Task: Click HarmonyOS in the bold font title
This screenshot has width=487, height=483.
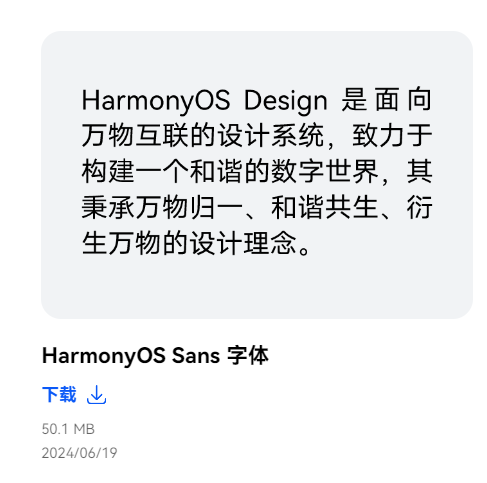Action: [104, 356]
